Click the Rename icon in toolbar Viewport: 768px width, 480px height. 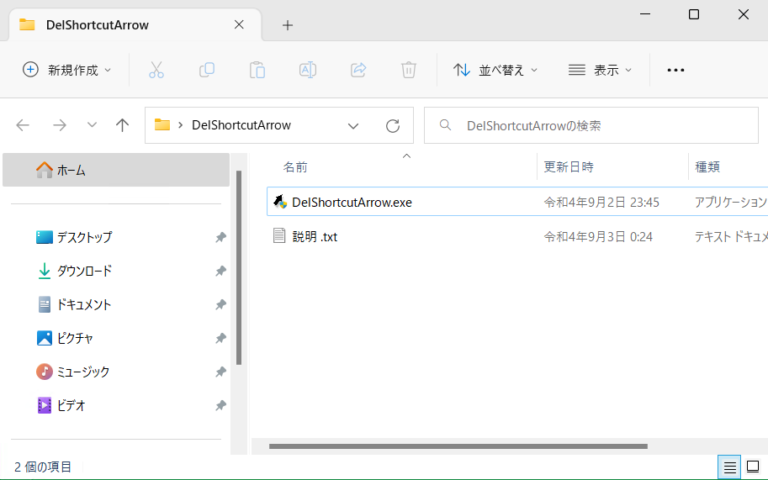308,70
